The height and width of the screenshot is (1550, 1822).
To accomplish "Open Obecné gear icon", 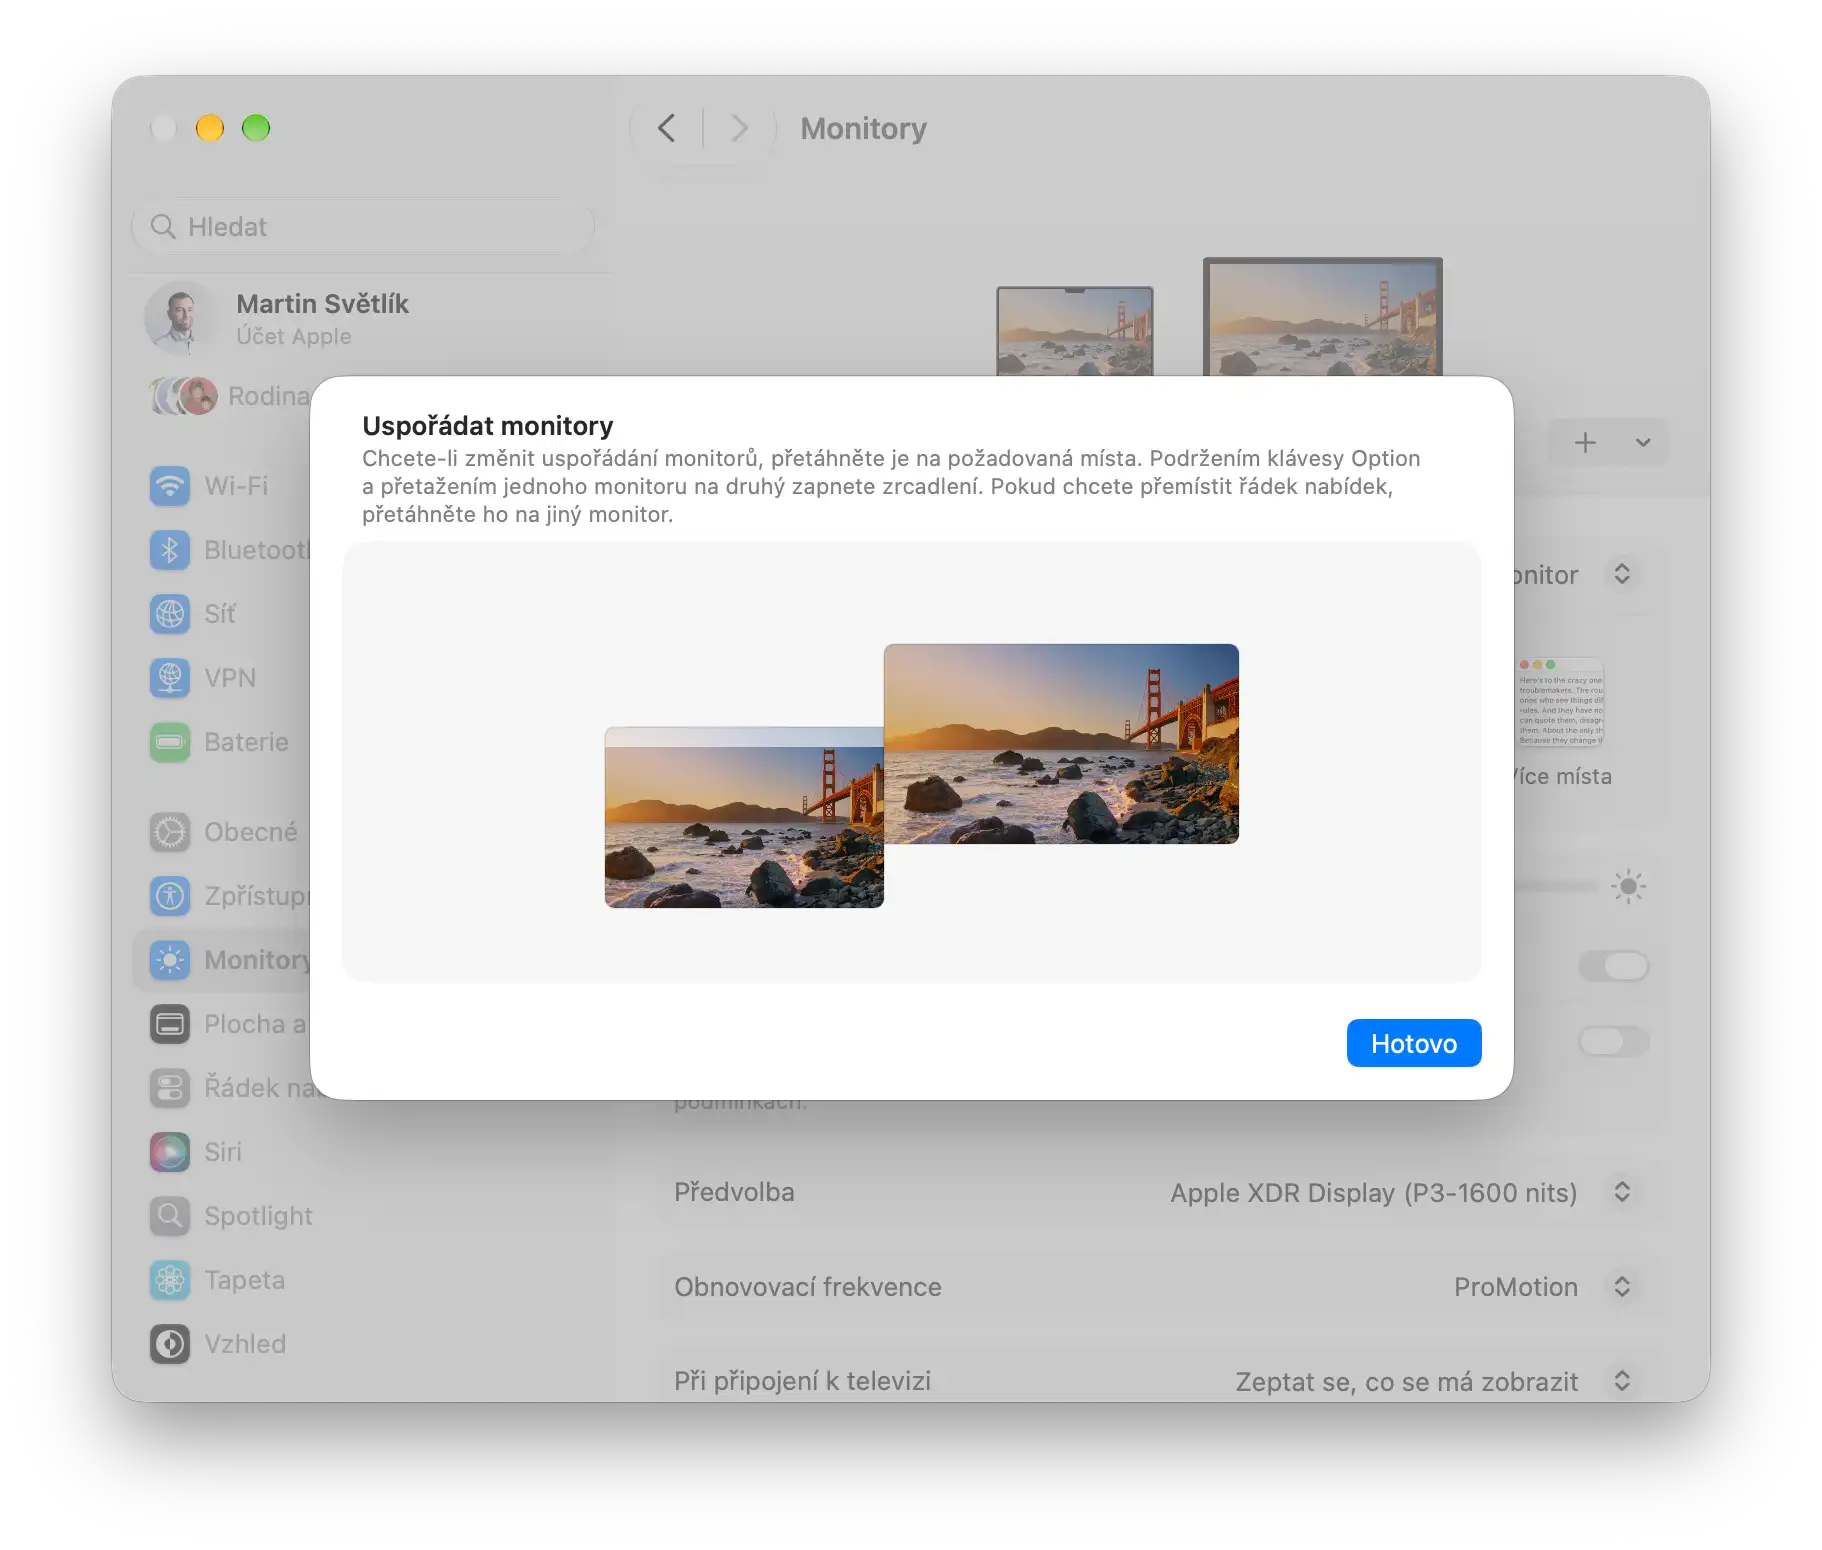I will pos(170,832).
